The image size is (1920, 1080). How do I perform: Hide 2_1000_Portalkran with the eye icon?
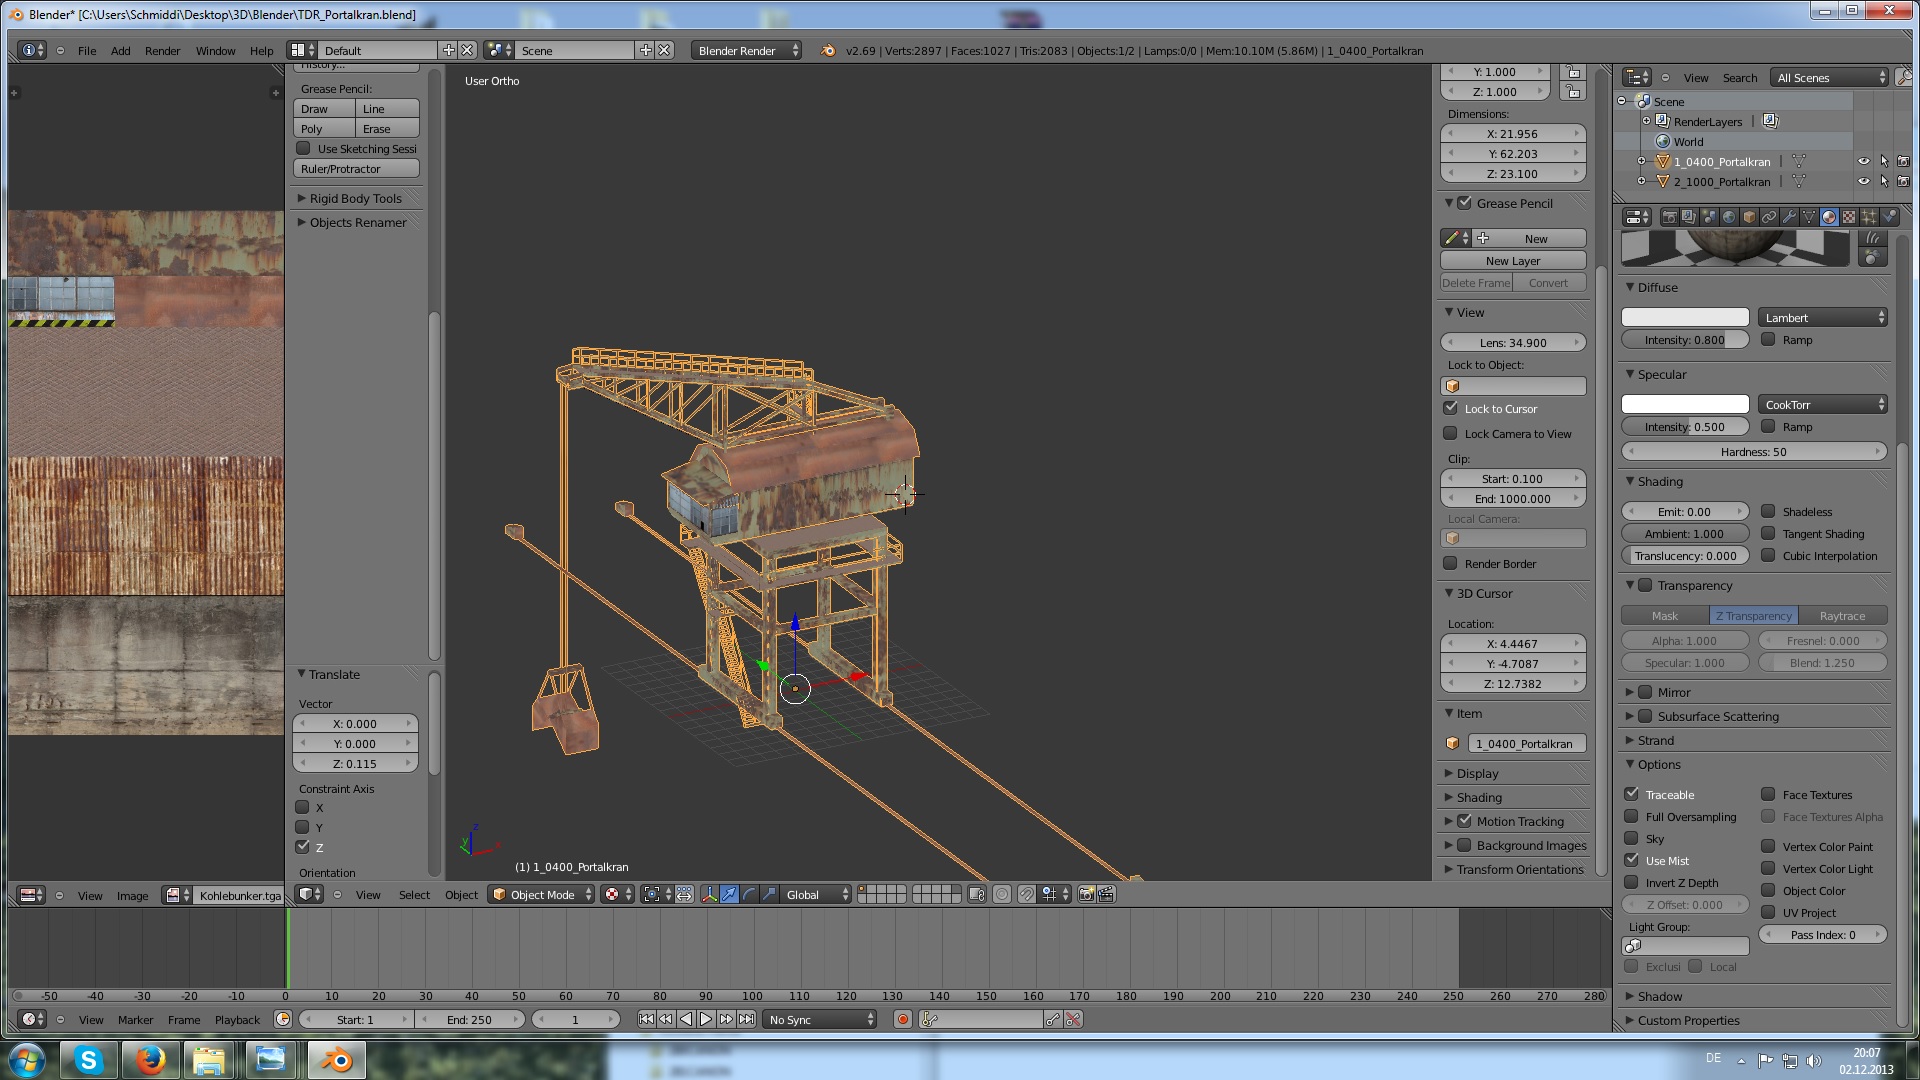coord(1863,182)
